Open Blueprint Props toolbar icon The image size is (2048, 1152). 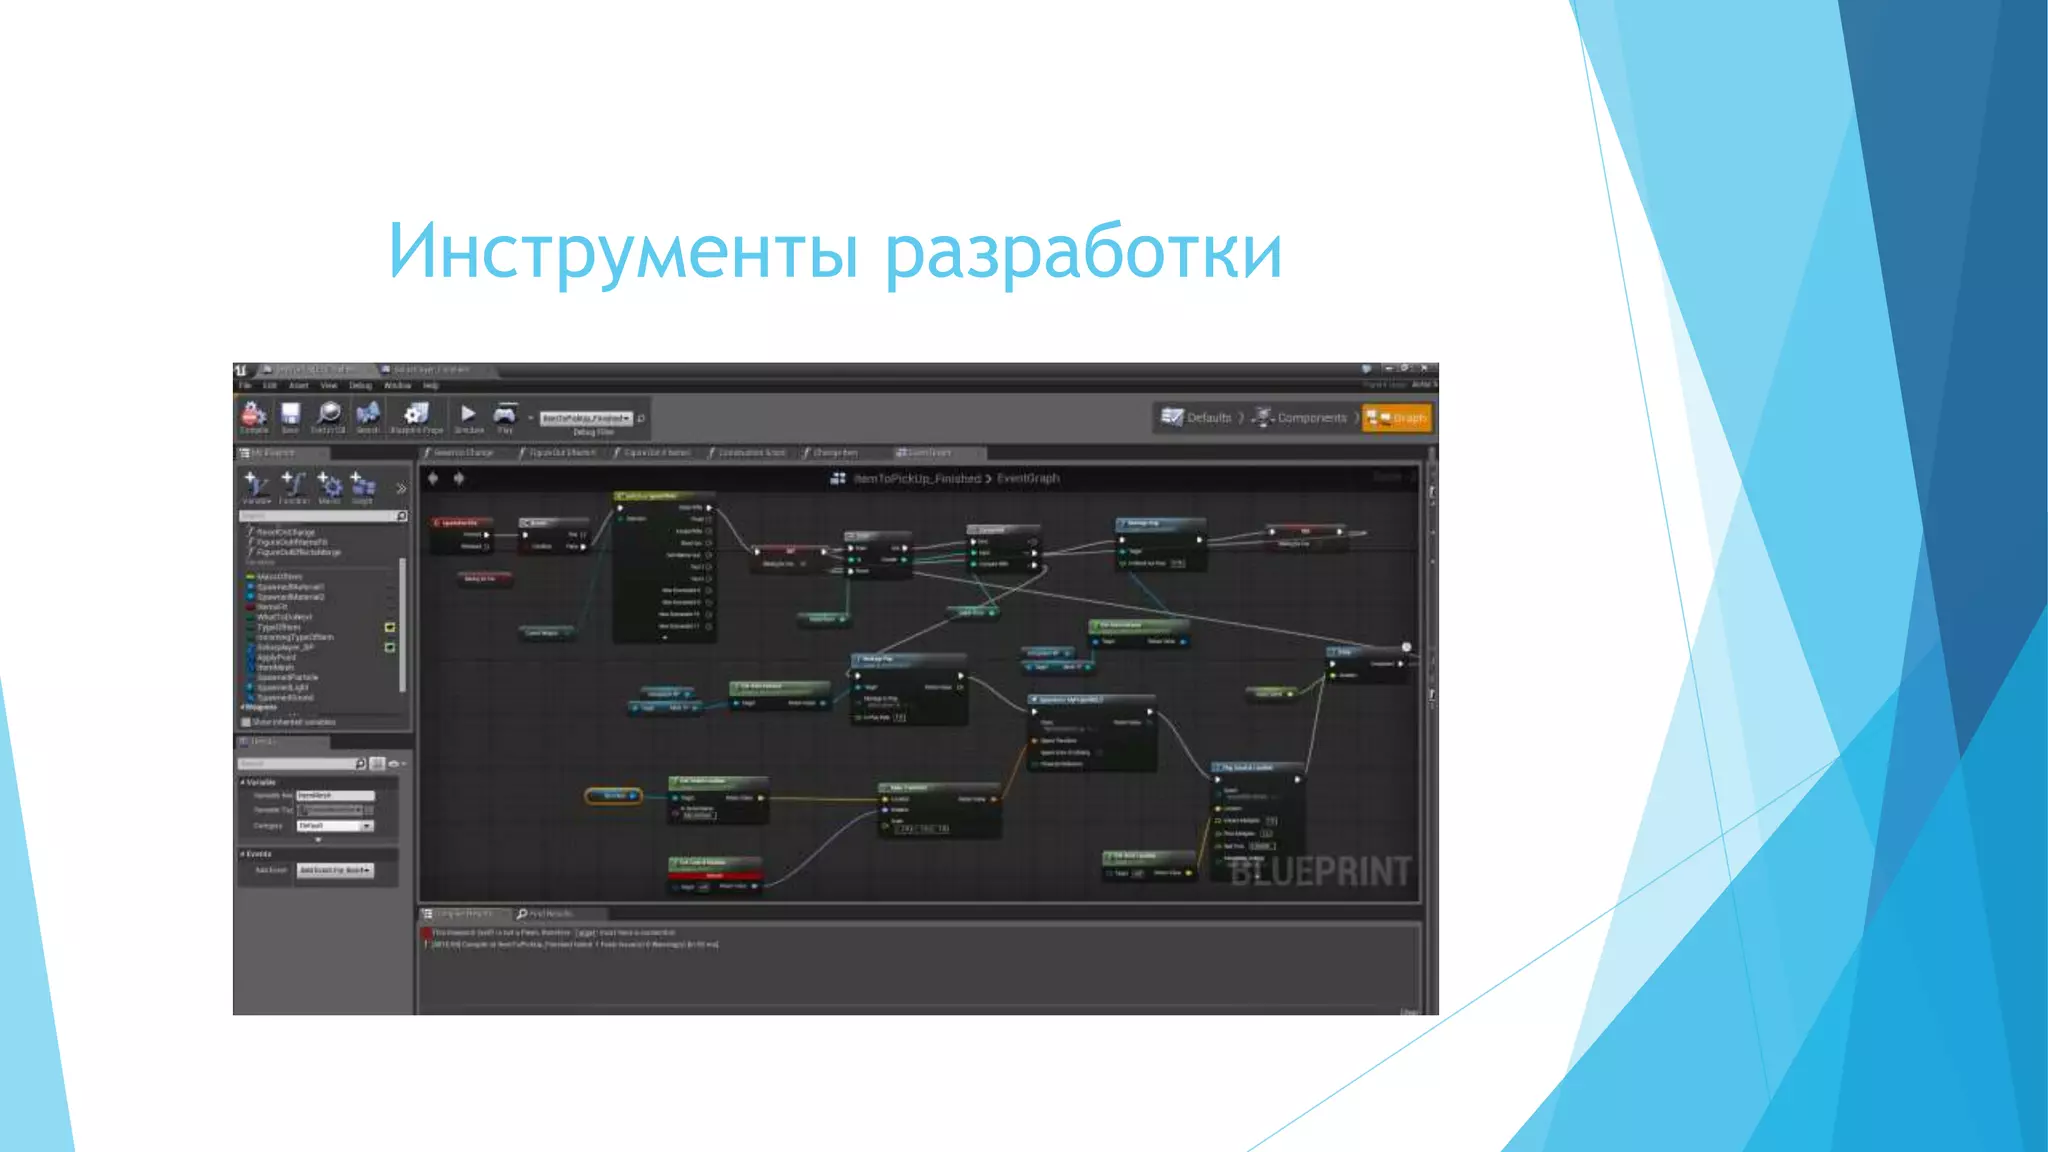416,413
